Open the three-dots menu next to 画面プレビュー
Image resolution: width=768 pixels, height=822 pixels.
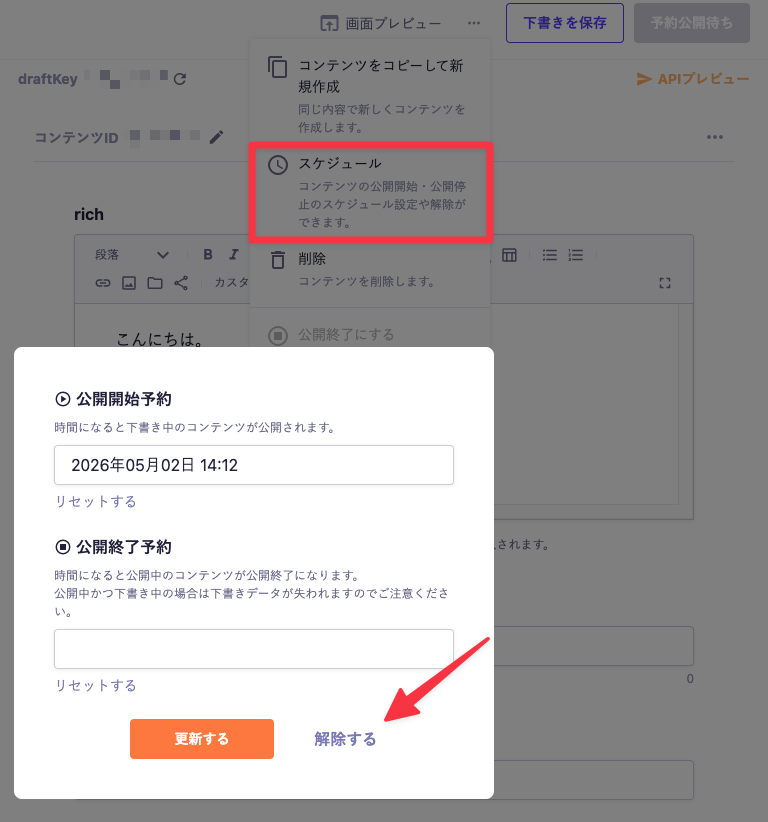pos(473,23)
